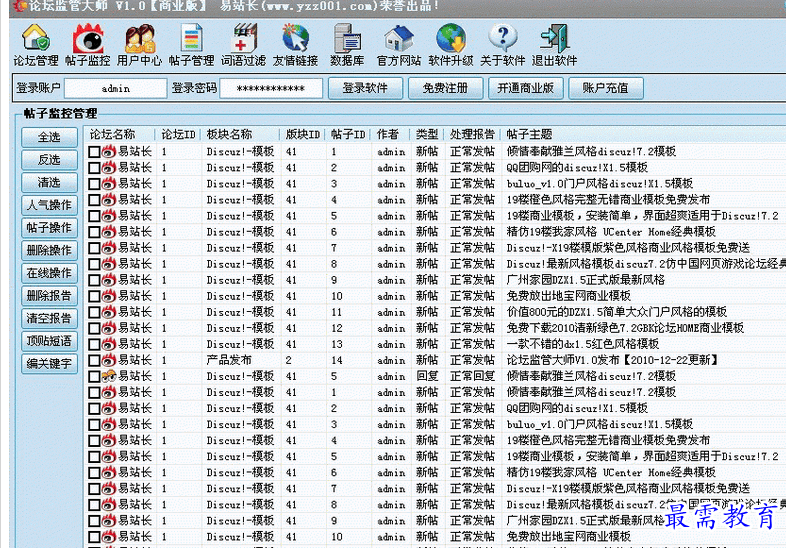Click 账户充值 button
This screenshot has width=786, height=548.
tap(606, 88)
